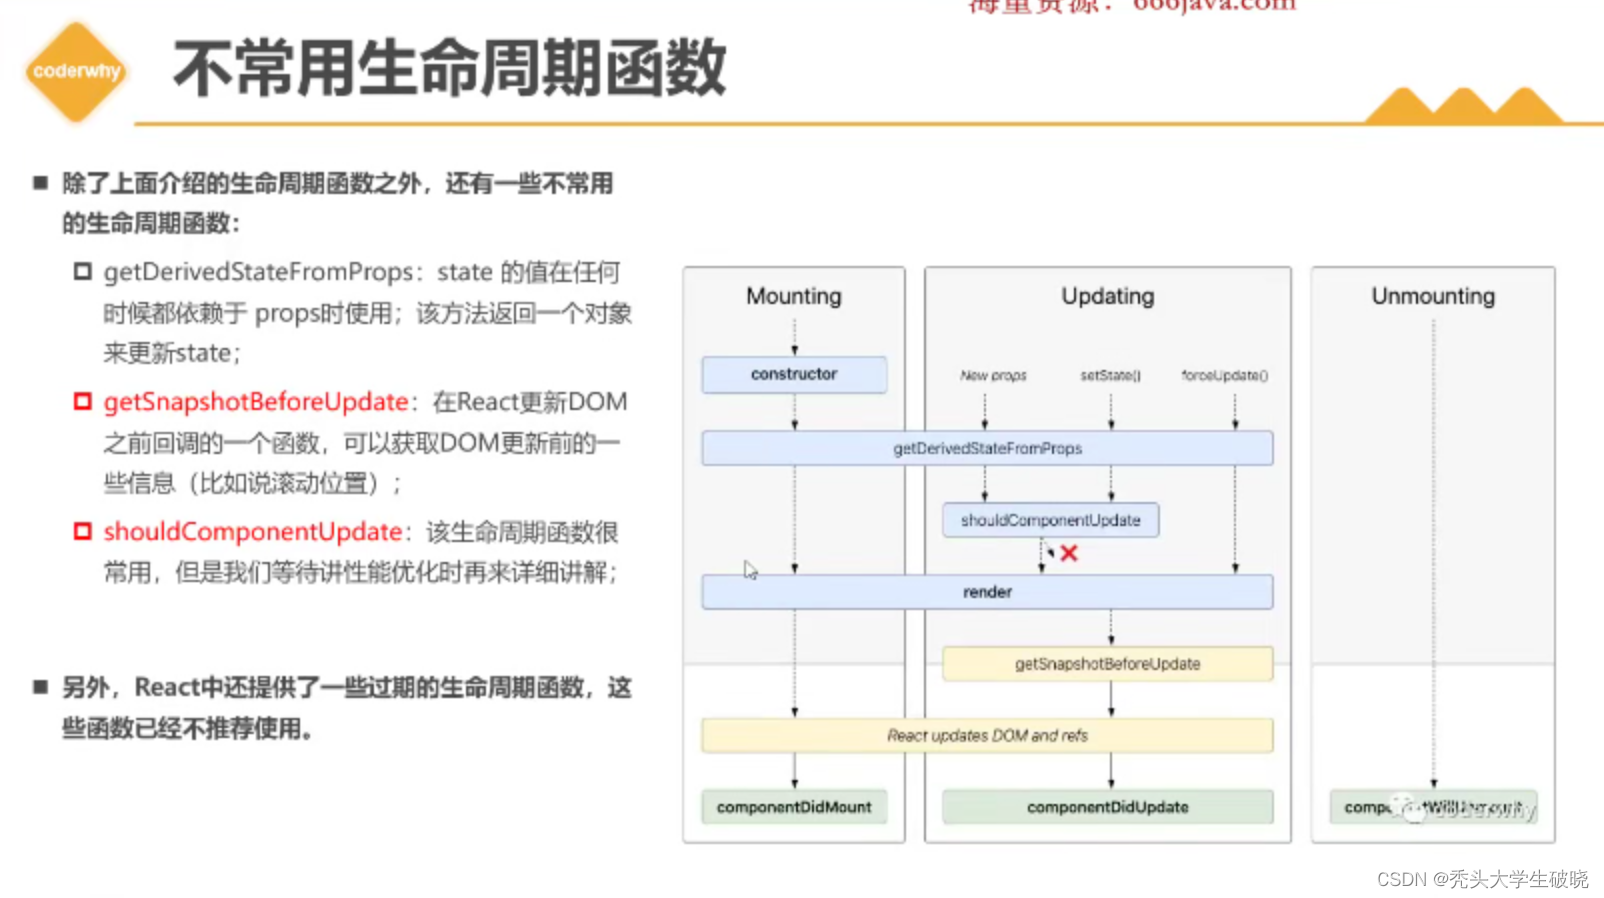1604x898 pixels.
Task: Click the paragraph starting with 除了上面介绍的
Action: 337,203
